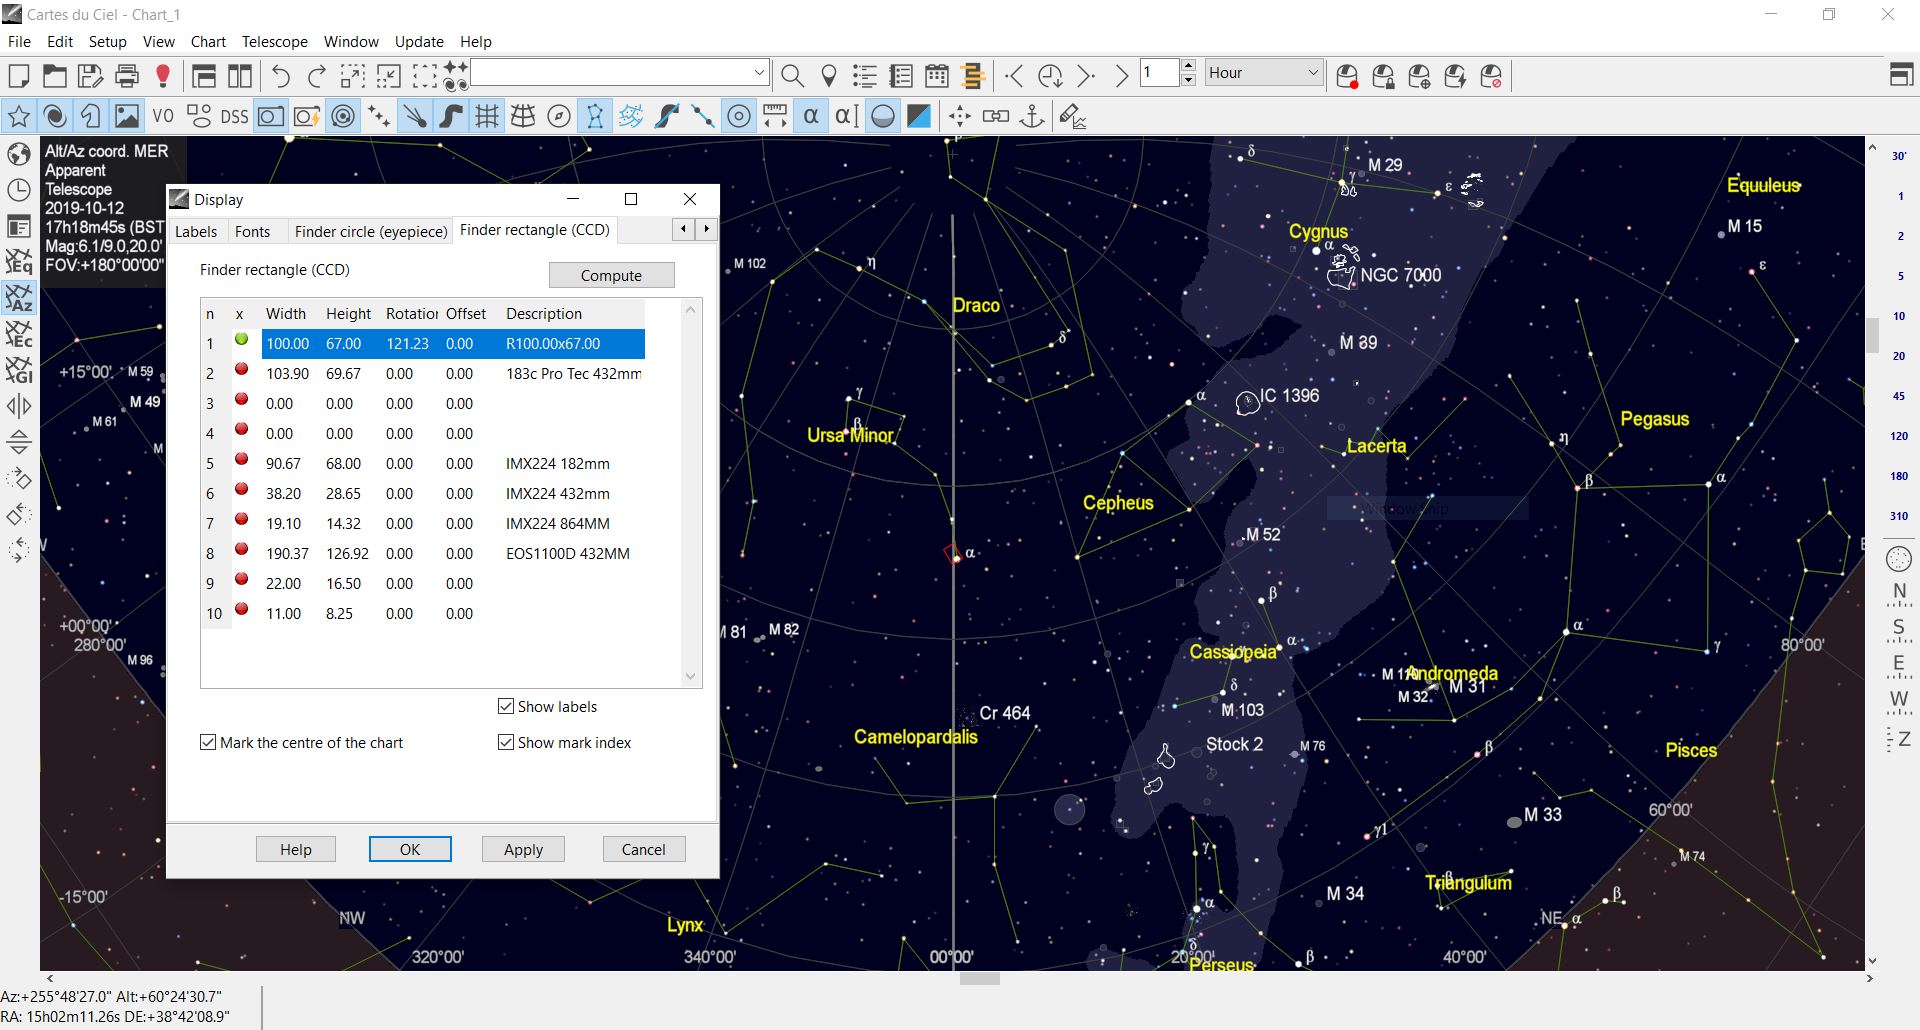The height and width of the screenshot is (1030, 1920).
Task: Toggle the DSS image button
Action: point(234,117)
